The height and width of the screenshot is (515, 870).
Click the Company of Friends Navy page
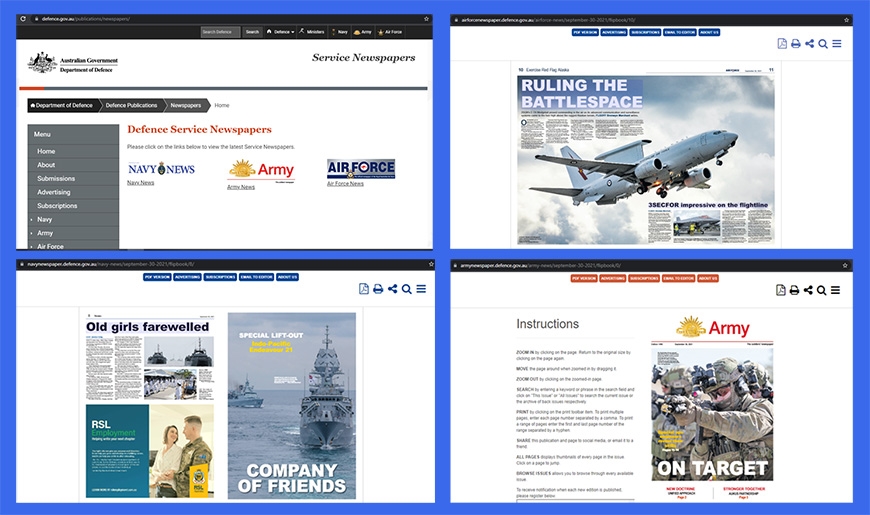pos(292,406)
